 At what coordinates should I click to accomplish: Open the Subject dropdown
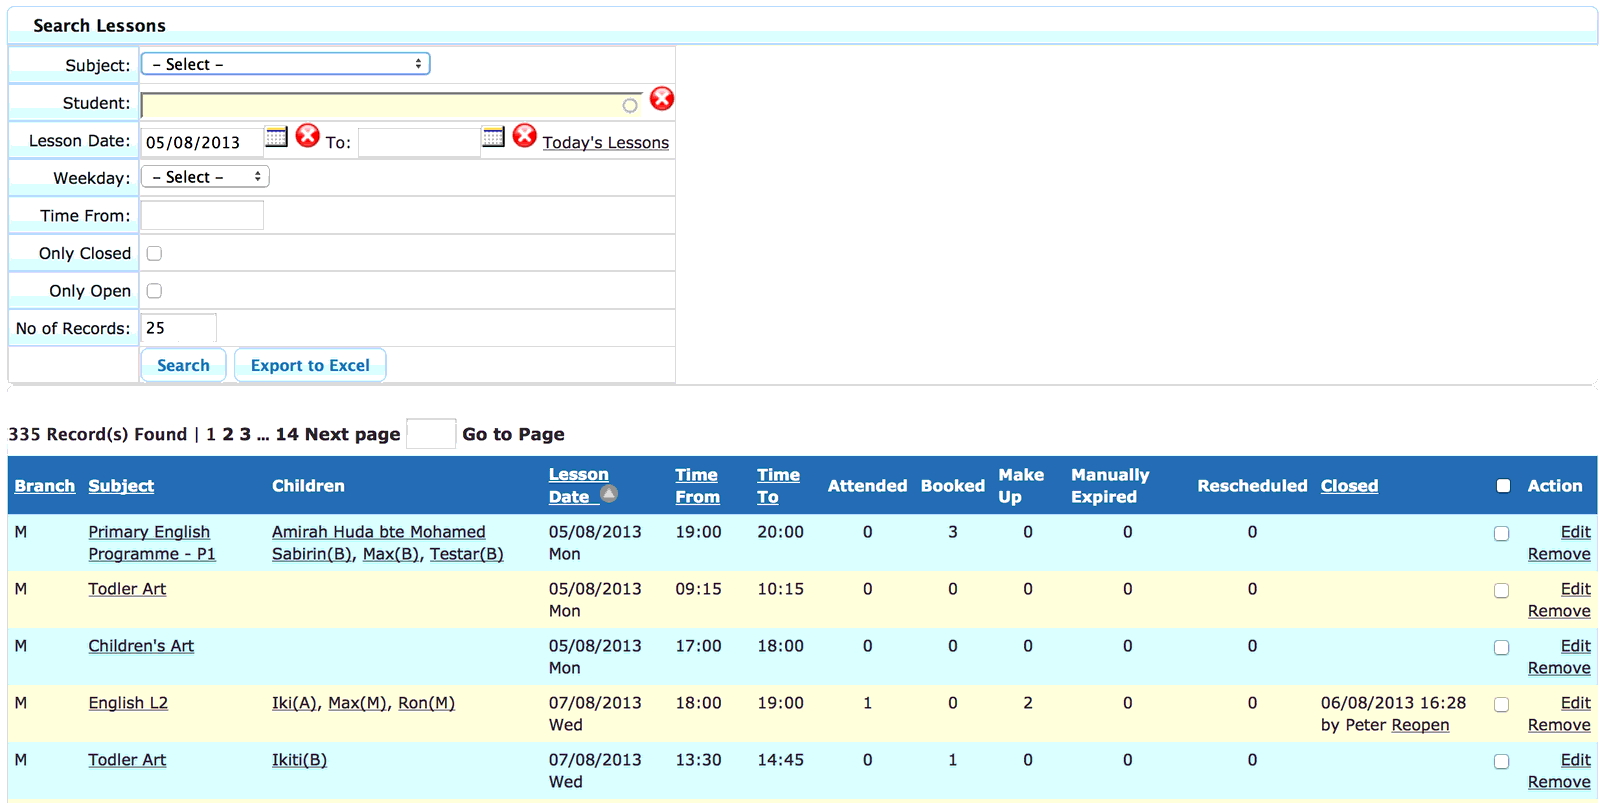tap(286, 64)
